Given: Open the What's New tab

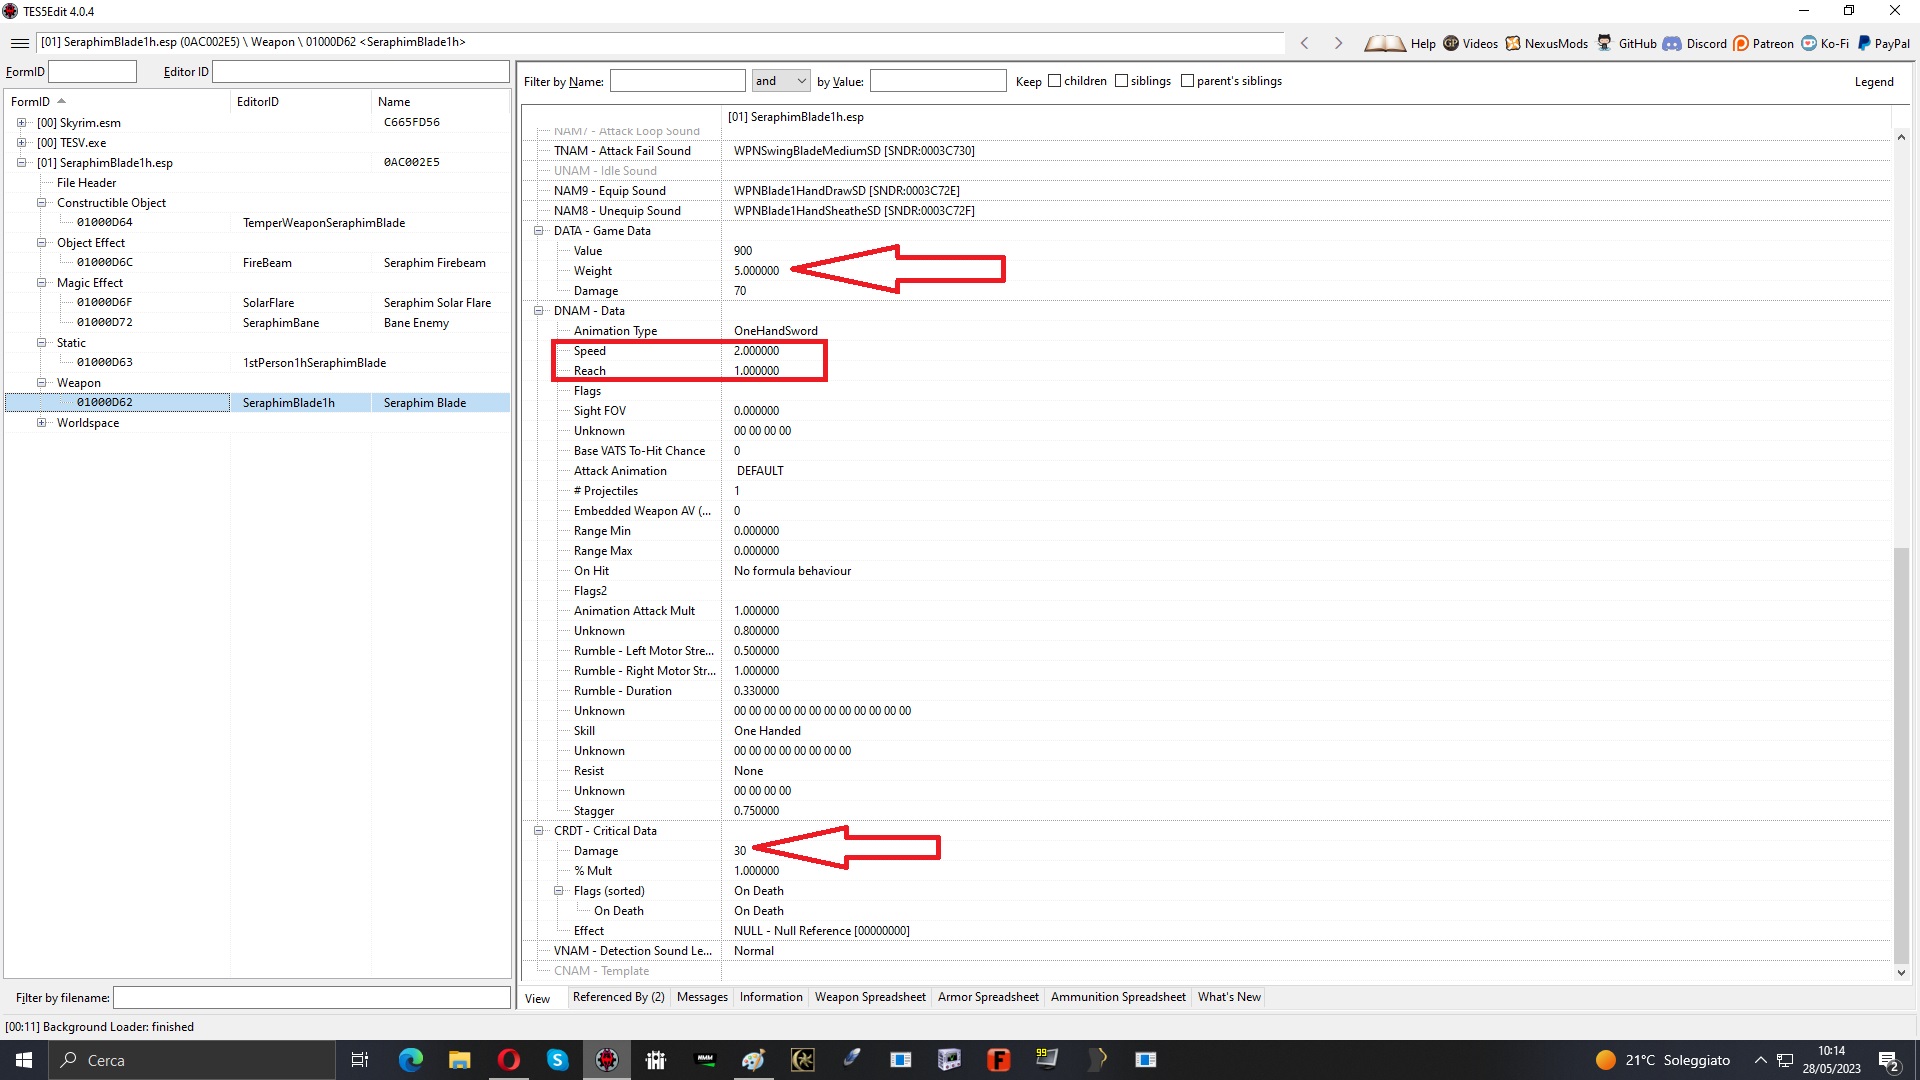Looking at the screenshot, I should tap(1229, 997).
